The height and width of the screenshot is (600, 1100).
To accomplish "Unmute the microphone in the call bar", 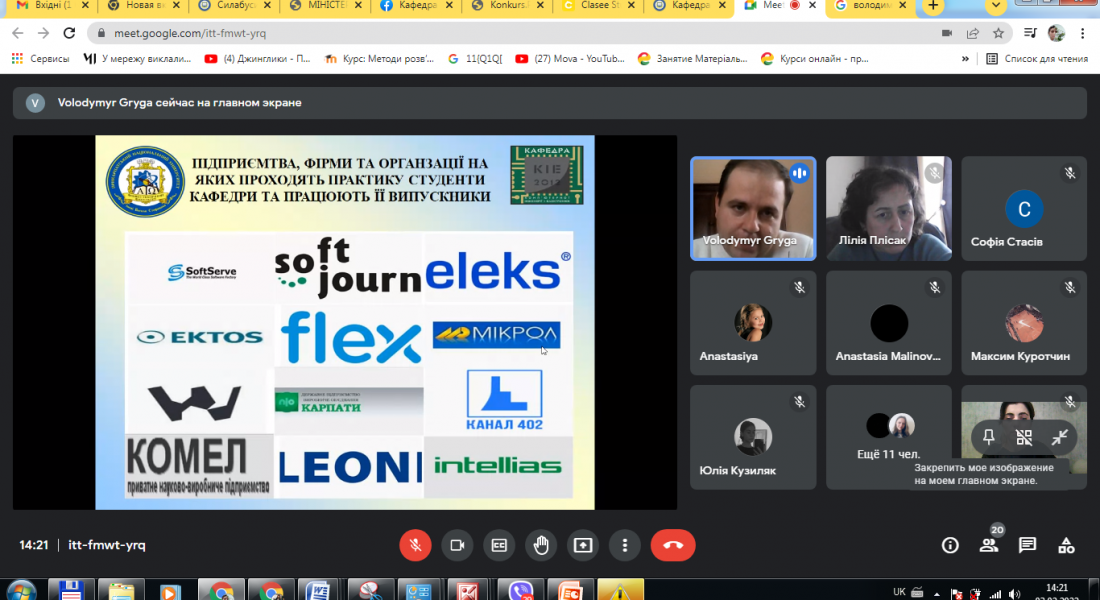I will 415,545.
